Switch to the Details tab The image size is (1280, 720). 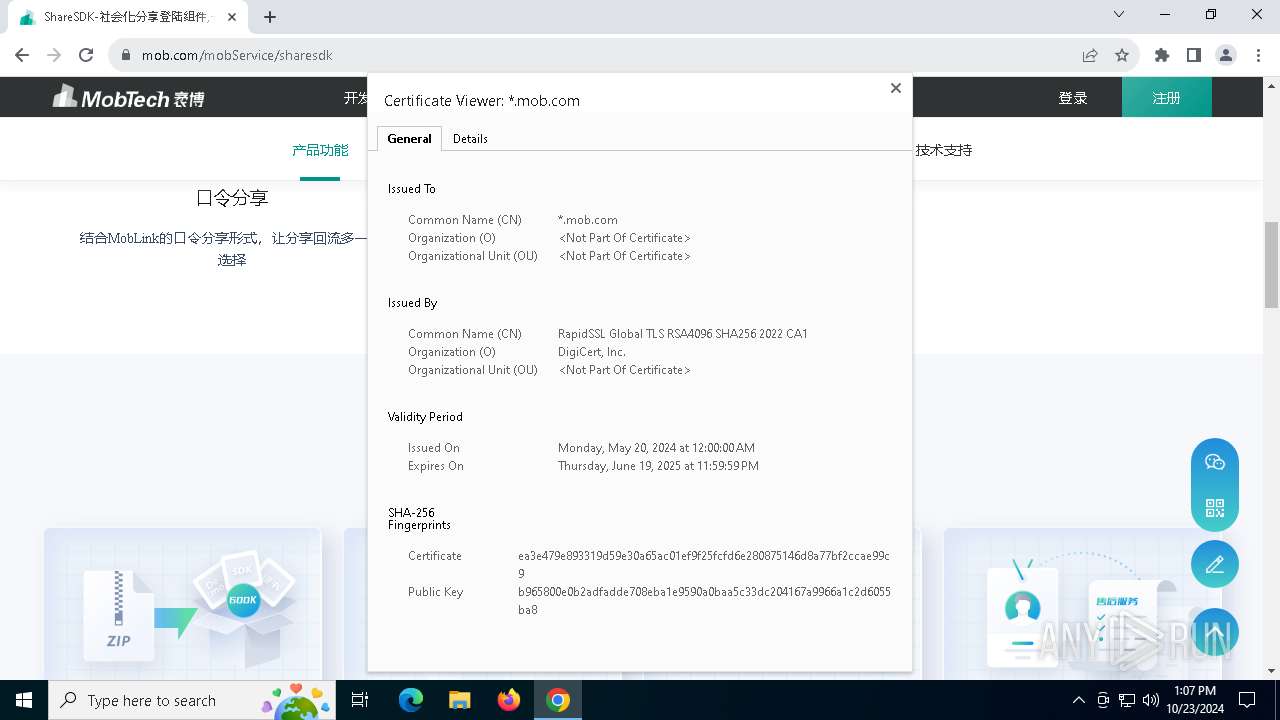[x=470, y=139]
